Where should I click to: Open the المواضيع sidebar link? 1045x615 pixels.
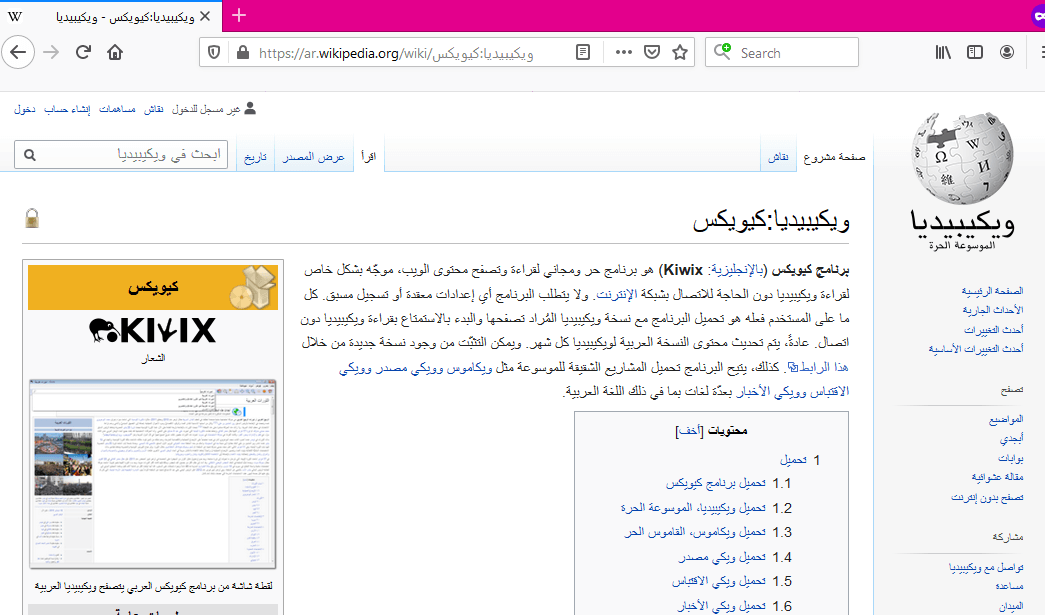[x=1006, y=420]
